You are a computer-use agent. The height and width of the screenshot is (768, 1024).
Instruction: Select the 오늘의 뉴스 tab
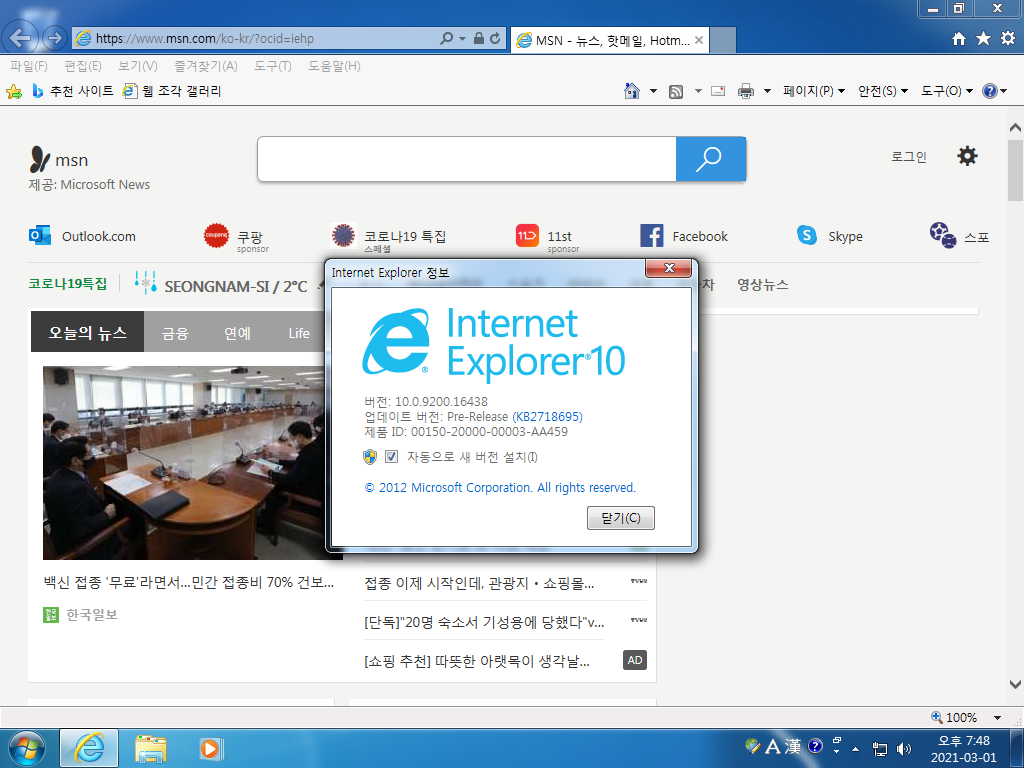pyautogui.click(x=88, y=332)
